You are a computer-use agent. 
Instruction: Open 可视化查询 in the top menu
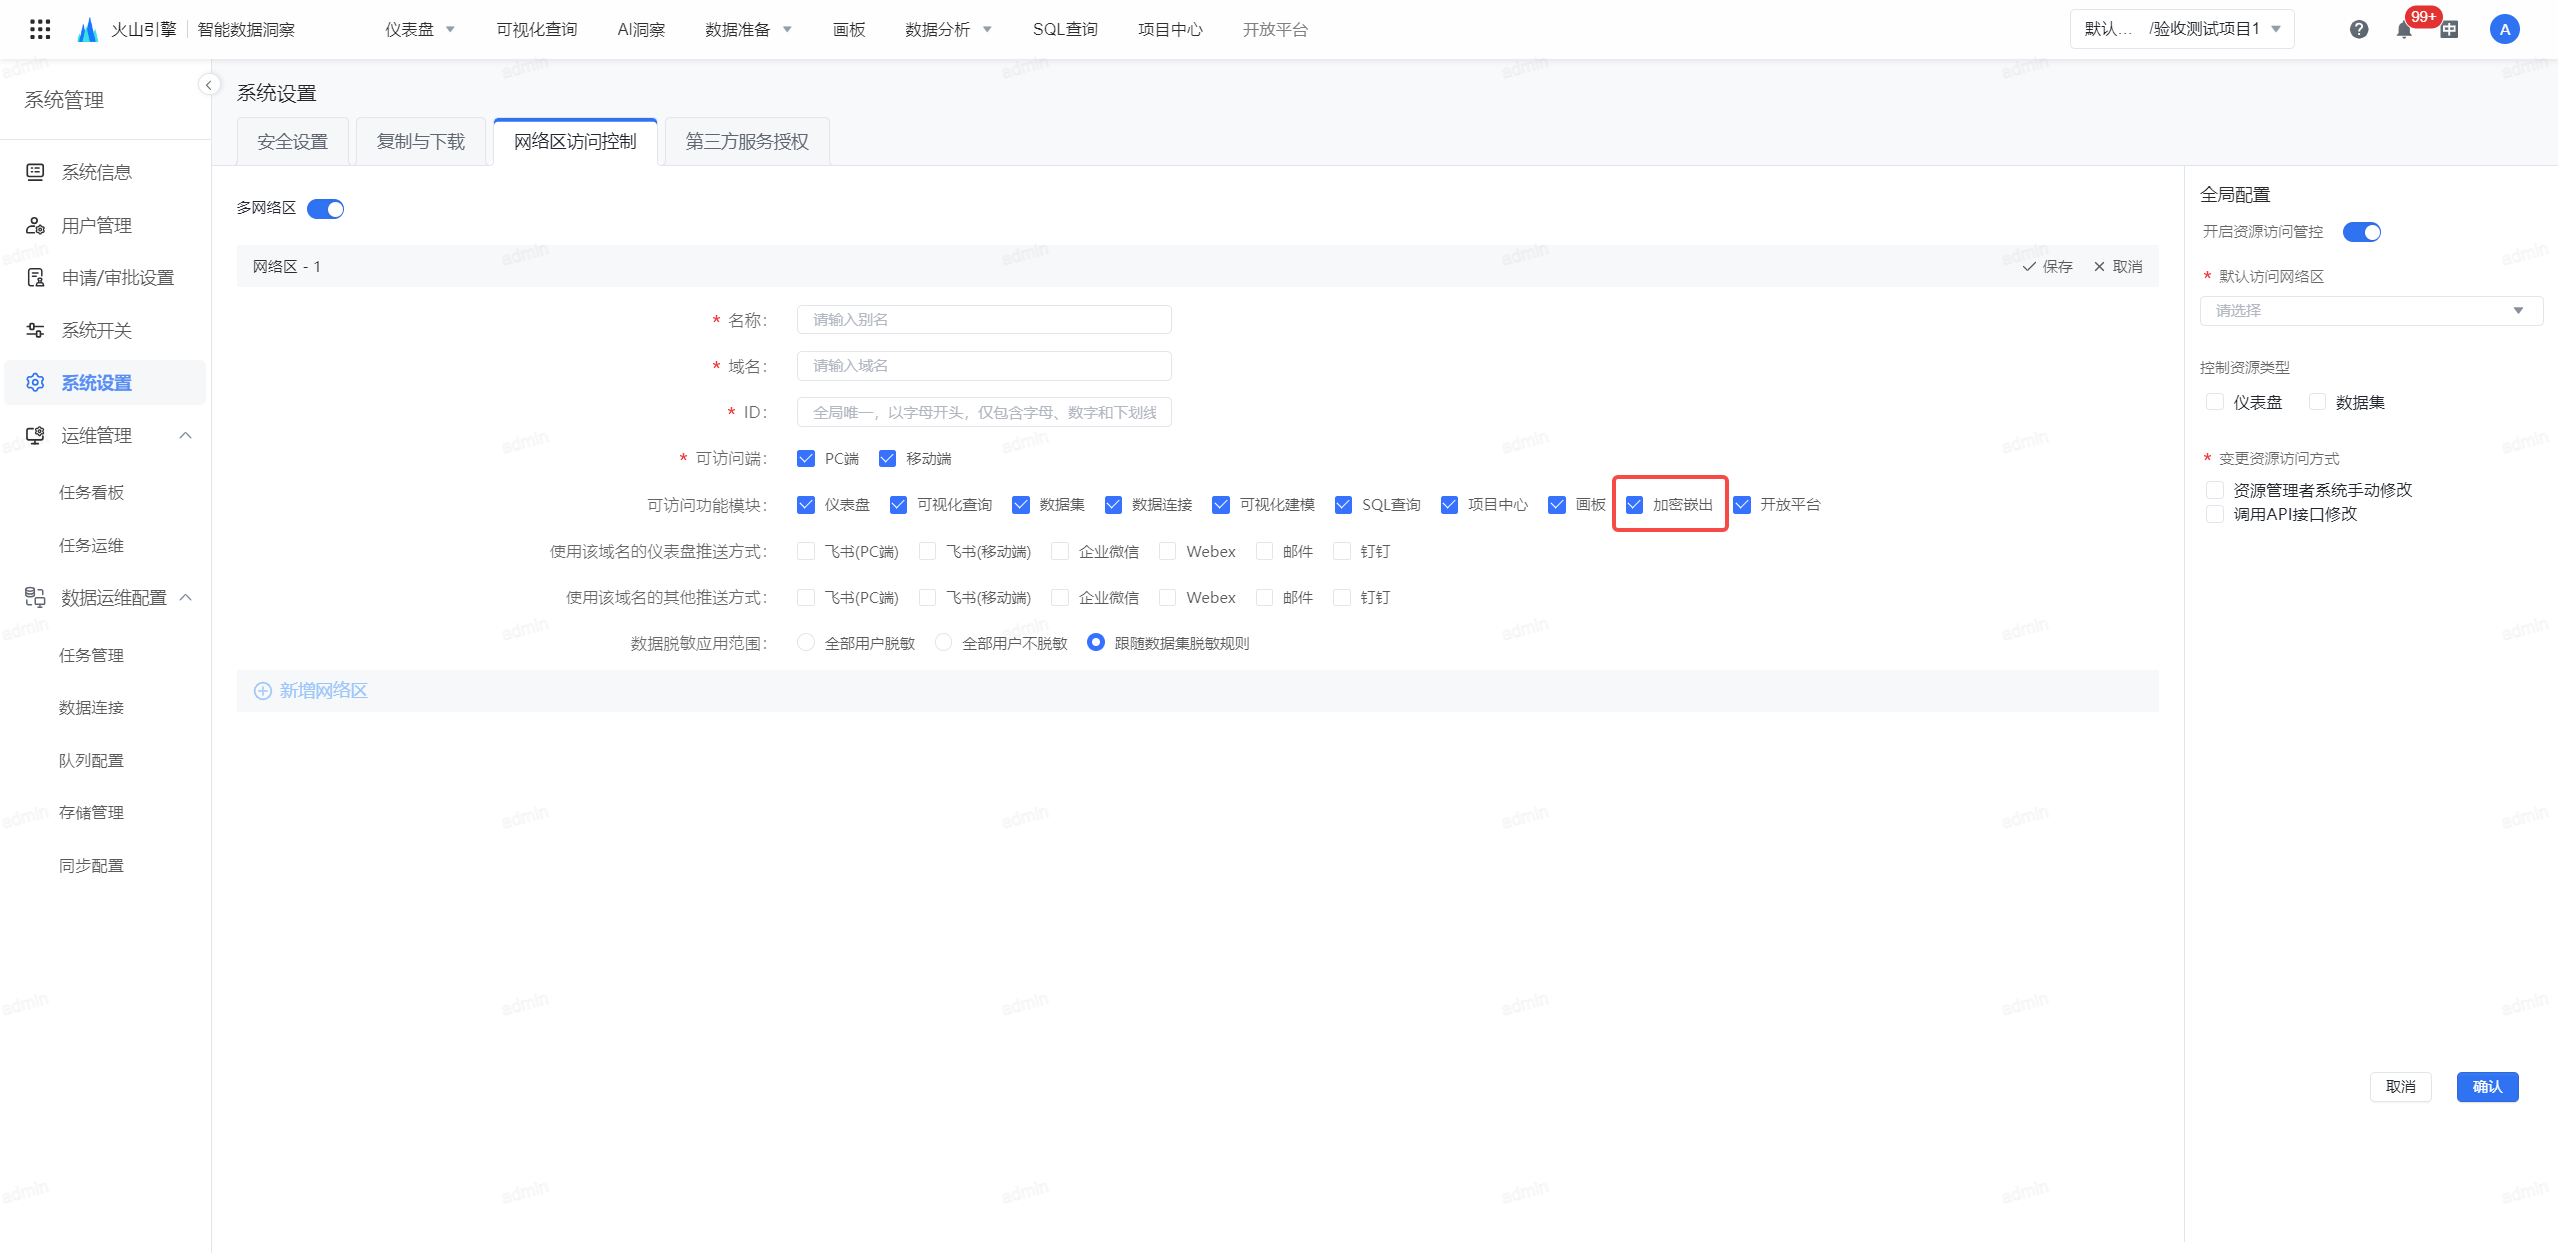[x=537, y=29]
